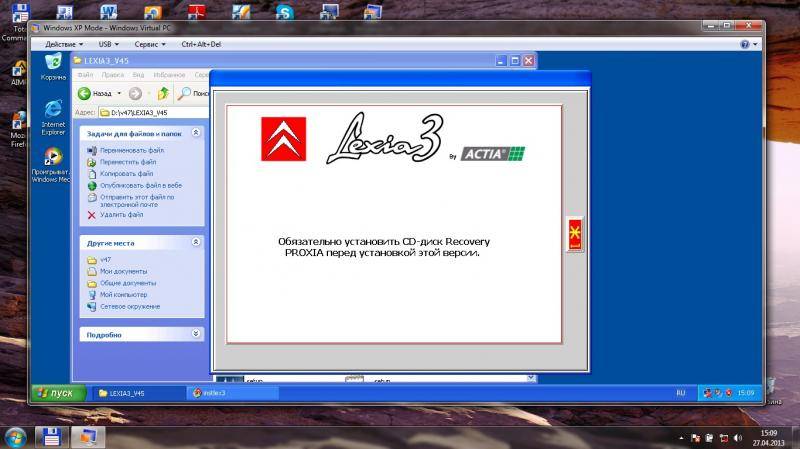Image resolution: width=800 pixels, height=449 pixels.
Task: Open the Virtual PC help icon
Action: point(744,44)
